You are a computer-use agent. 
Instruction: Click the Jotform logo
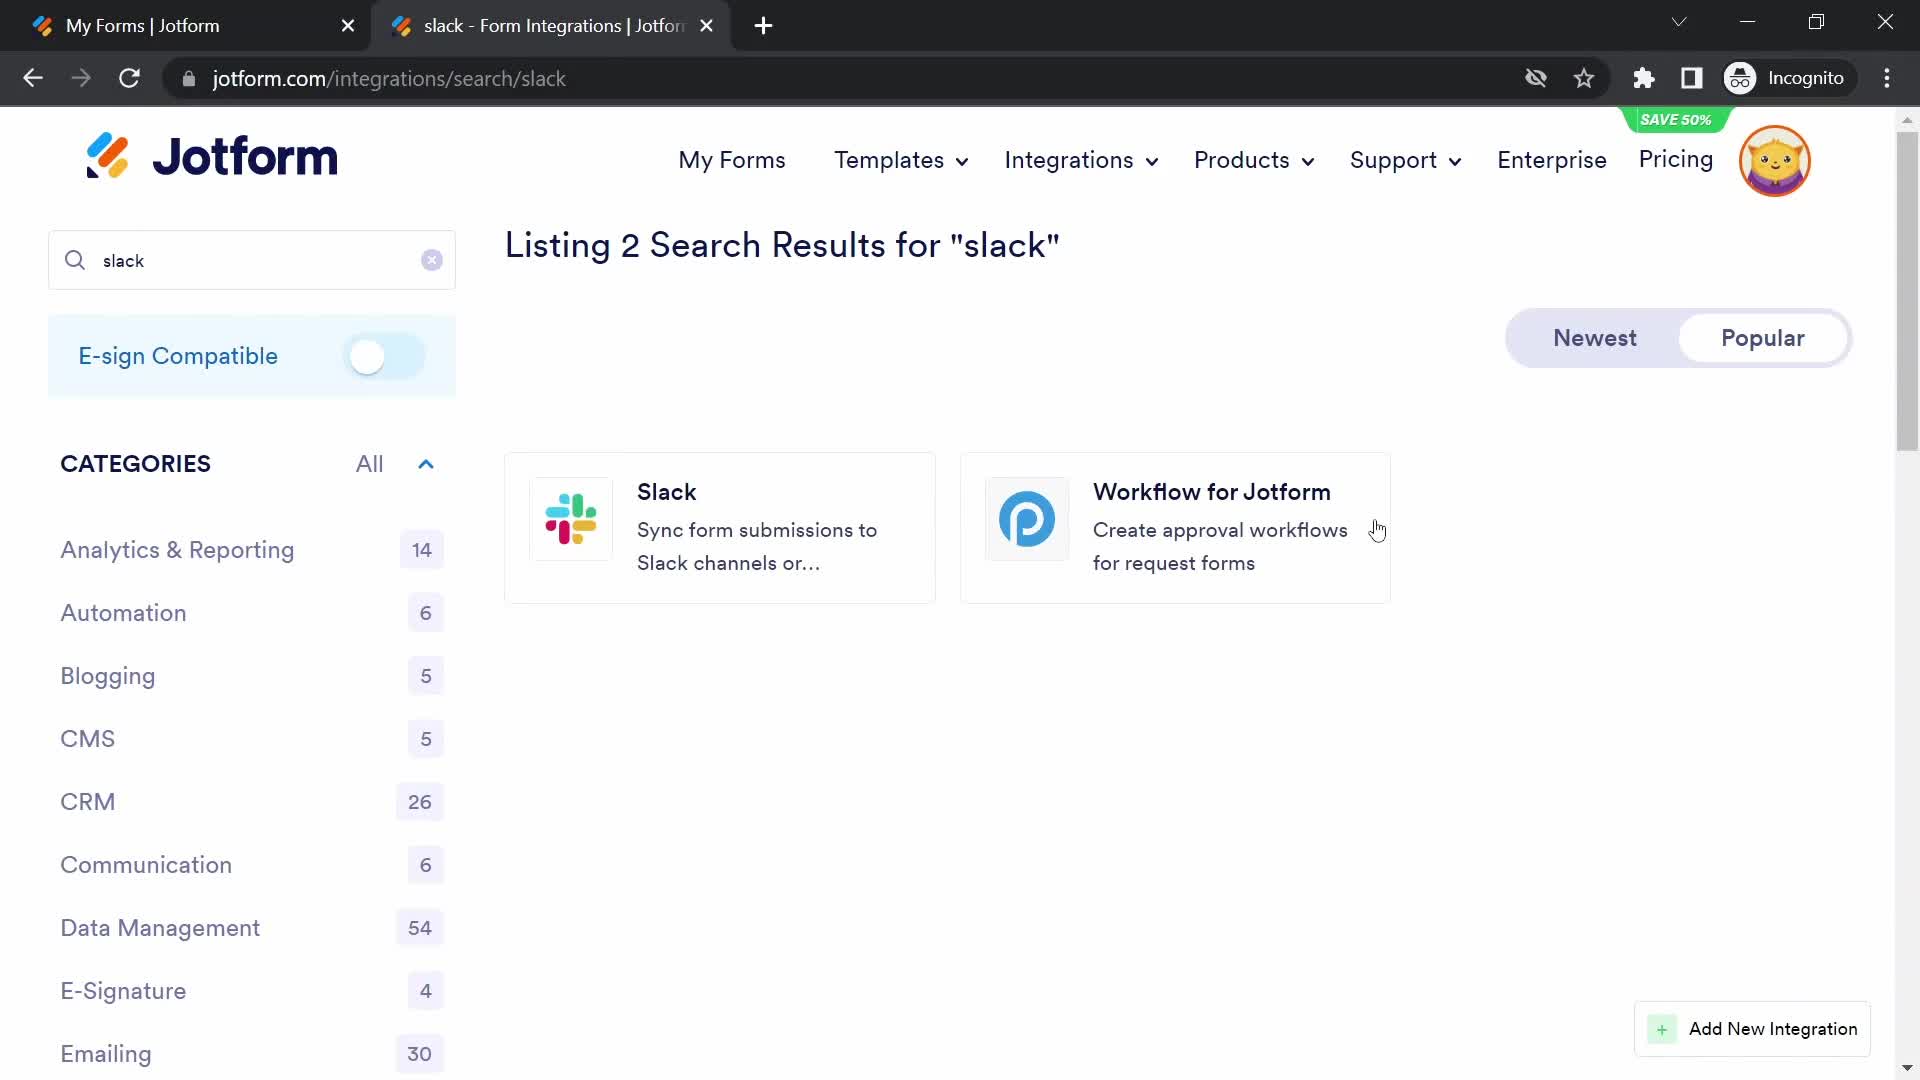point(212,157)
